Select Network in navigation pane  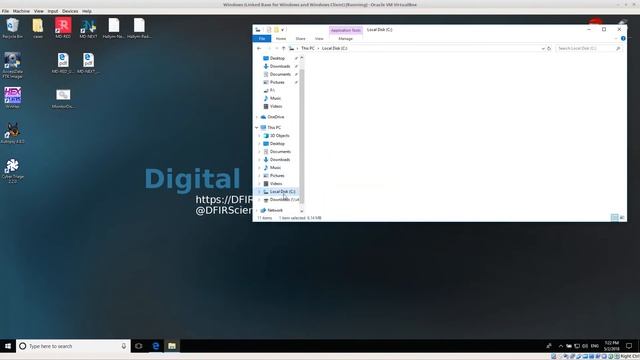(275, 210)
